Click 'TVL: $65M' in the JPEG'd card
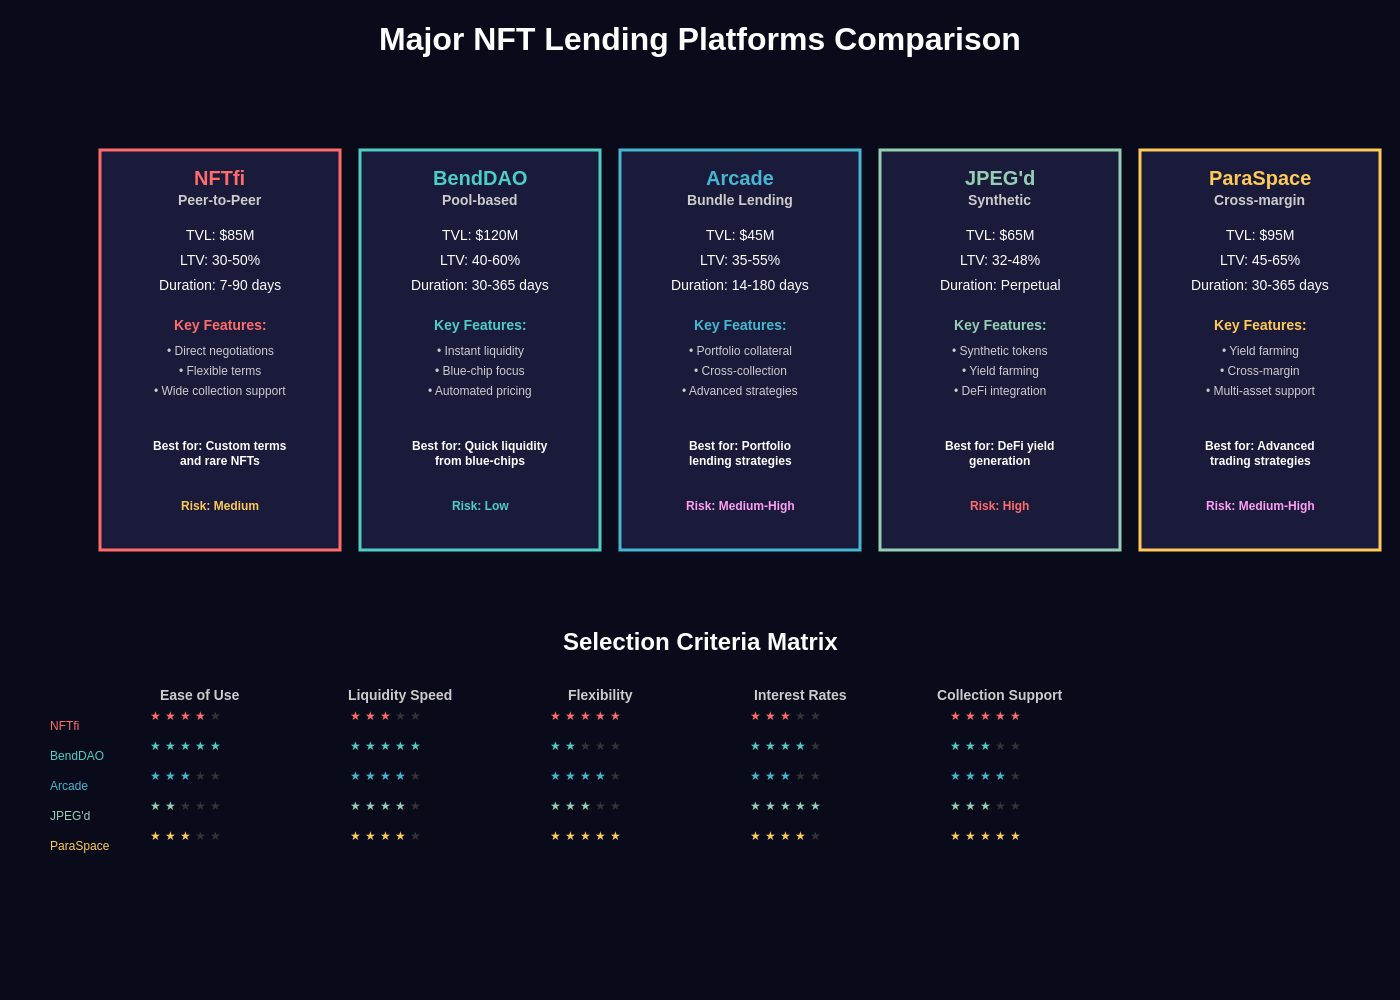1400x1000 pixels. [1000, 235]
